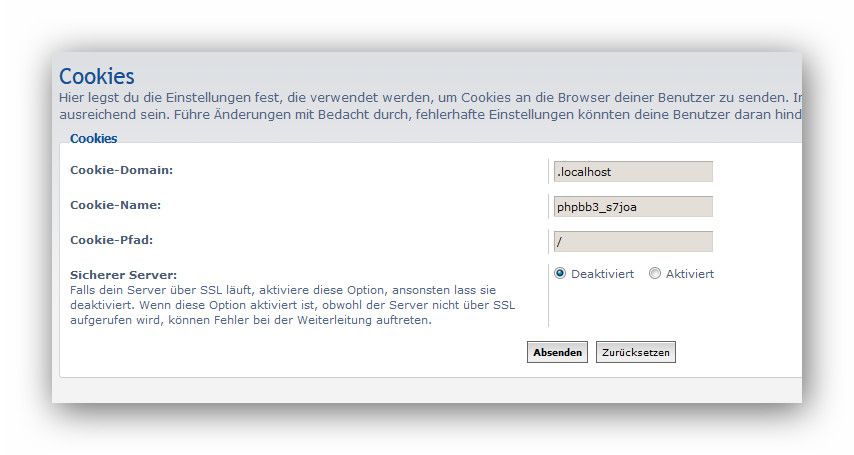Enable the Aktiviert radio button
This screenshot has height=455, width=854.
point(655,273)
